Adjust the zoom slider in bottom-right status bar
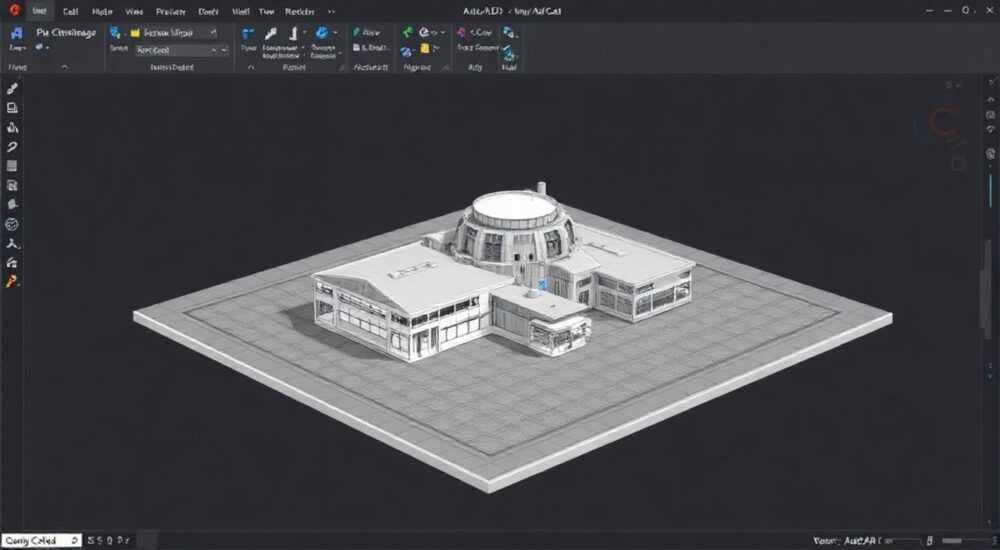The image size is (1000, 550). [x=952, y=540]
